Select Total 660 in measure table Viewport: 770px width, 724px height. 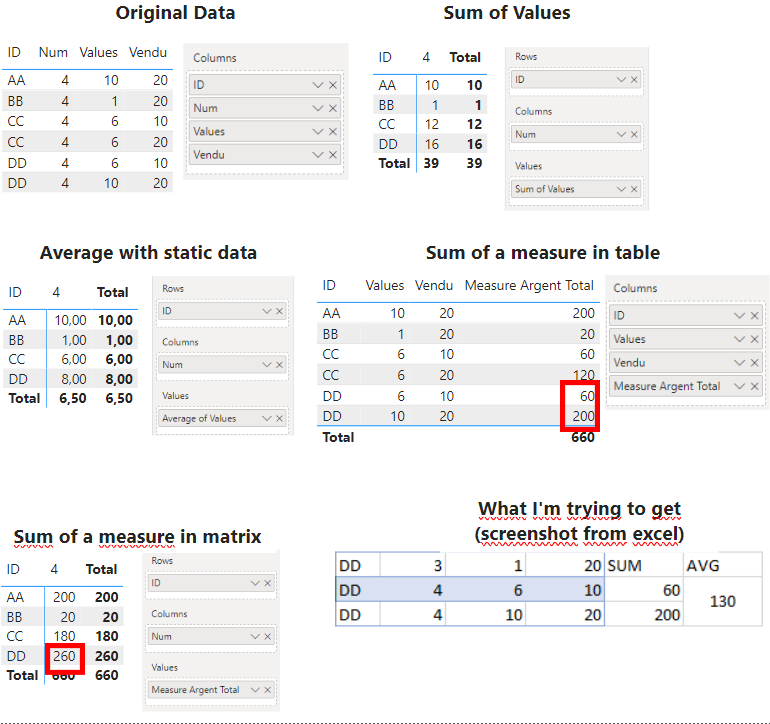pyautogui.click(x=583, y=437)
